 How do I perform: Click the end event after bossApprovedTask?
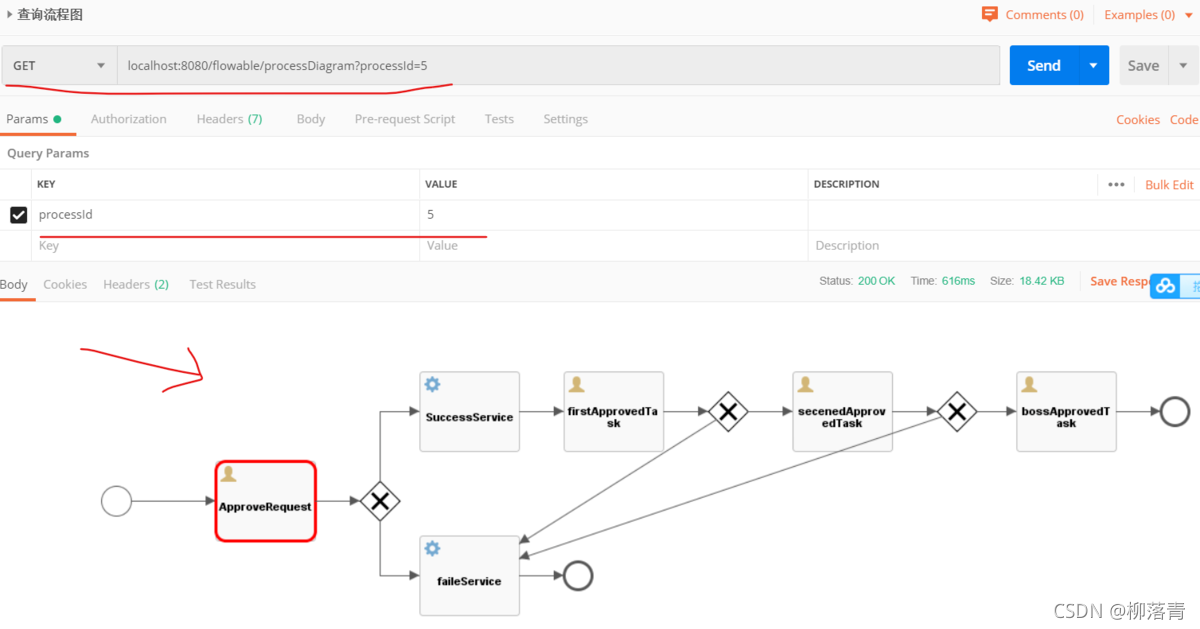1175,411
